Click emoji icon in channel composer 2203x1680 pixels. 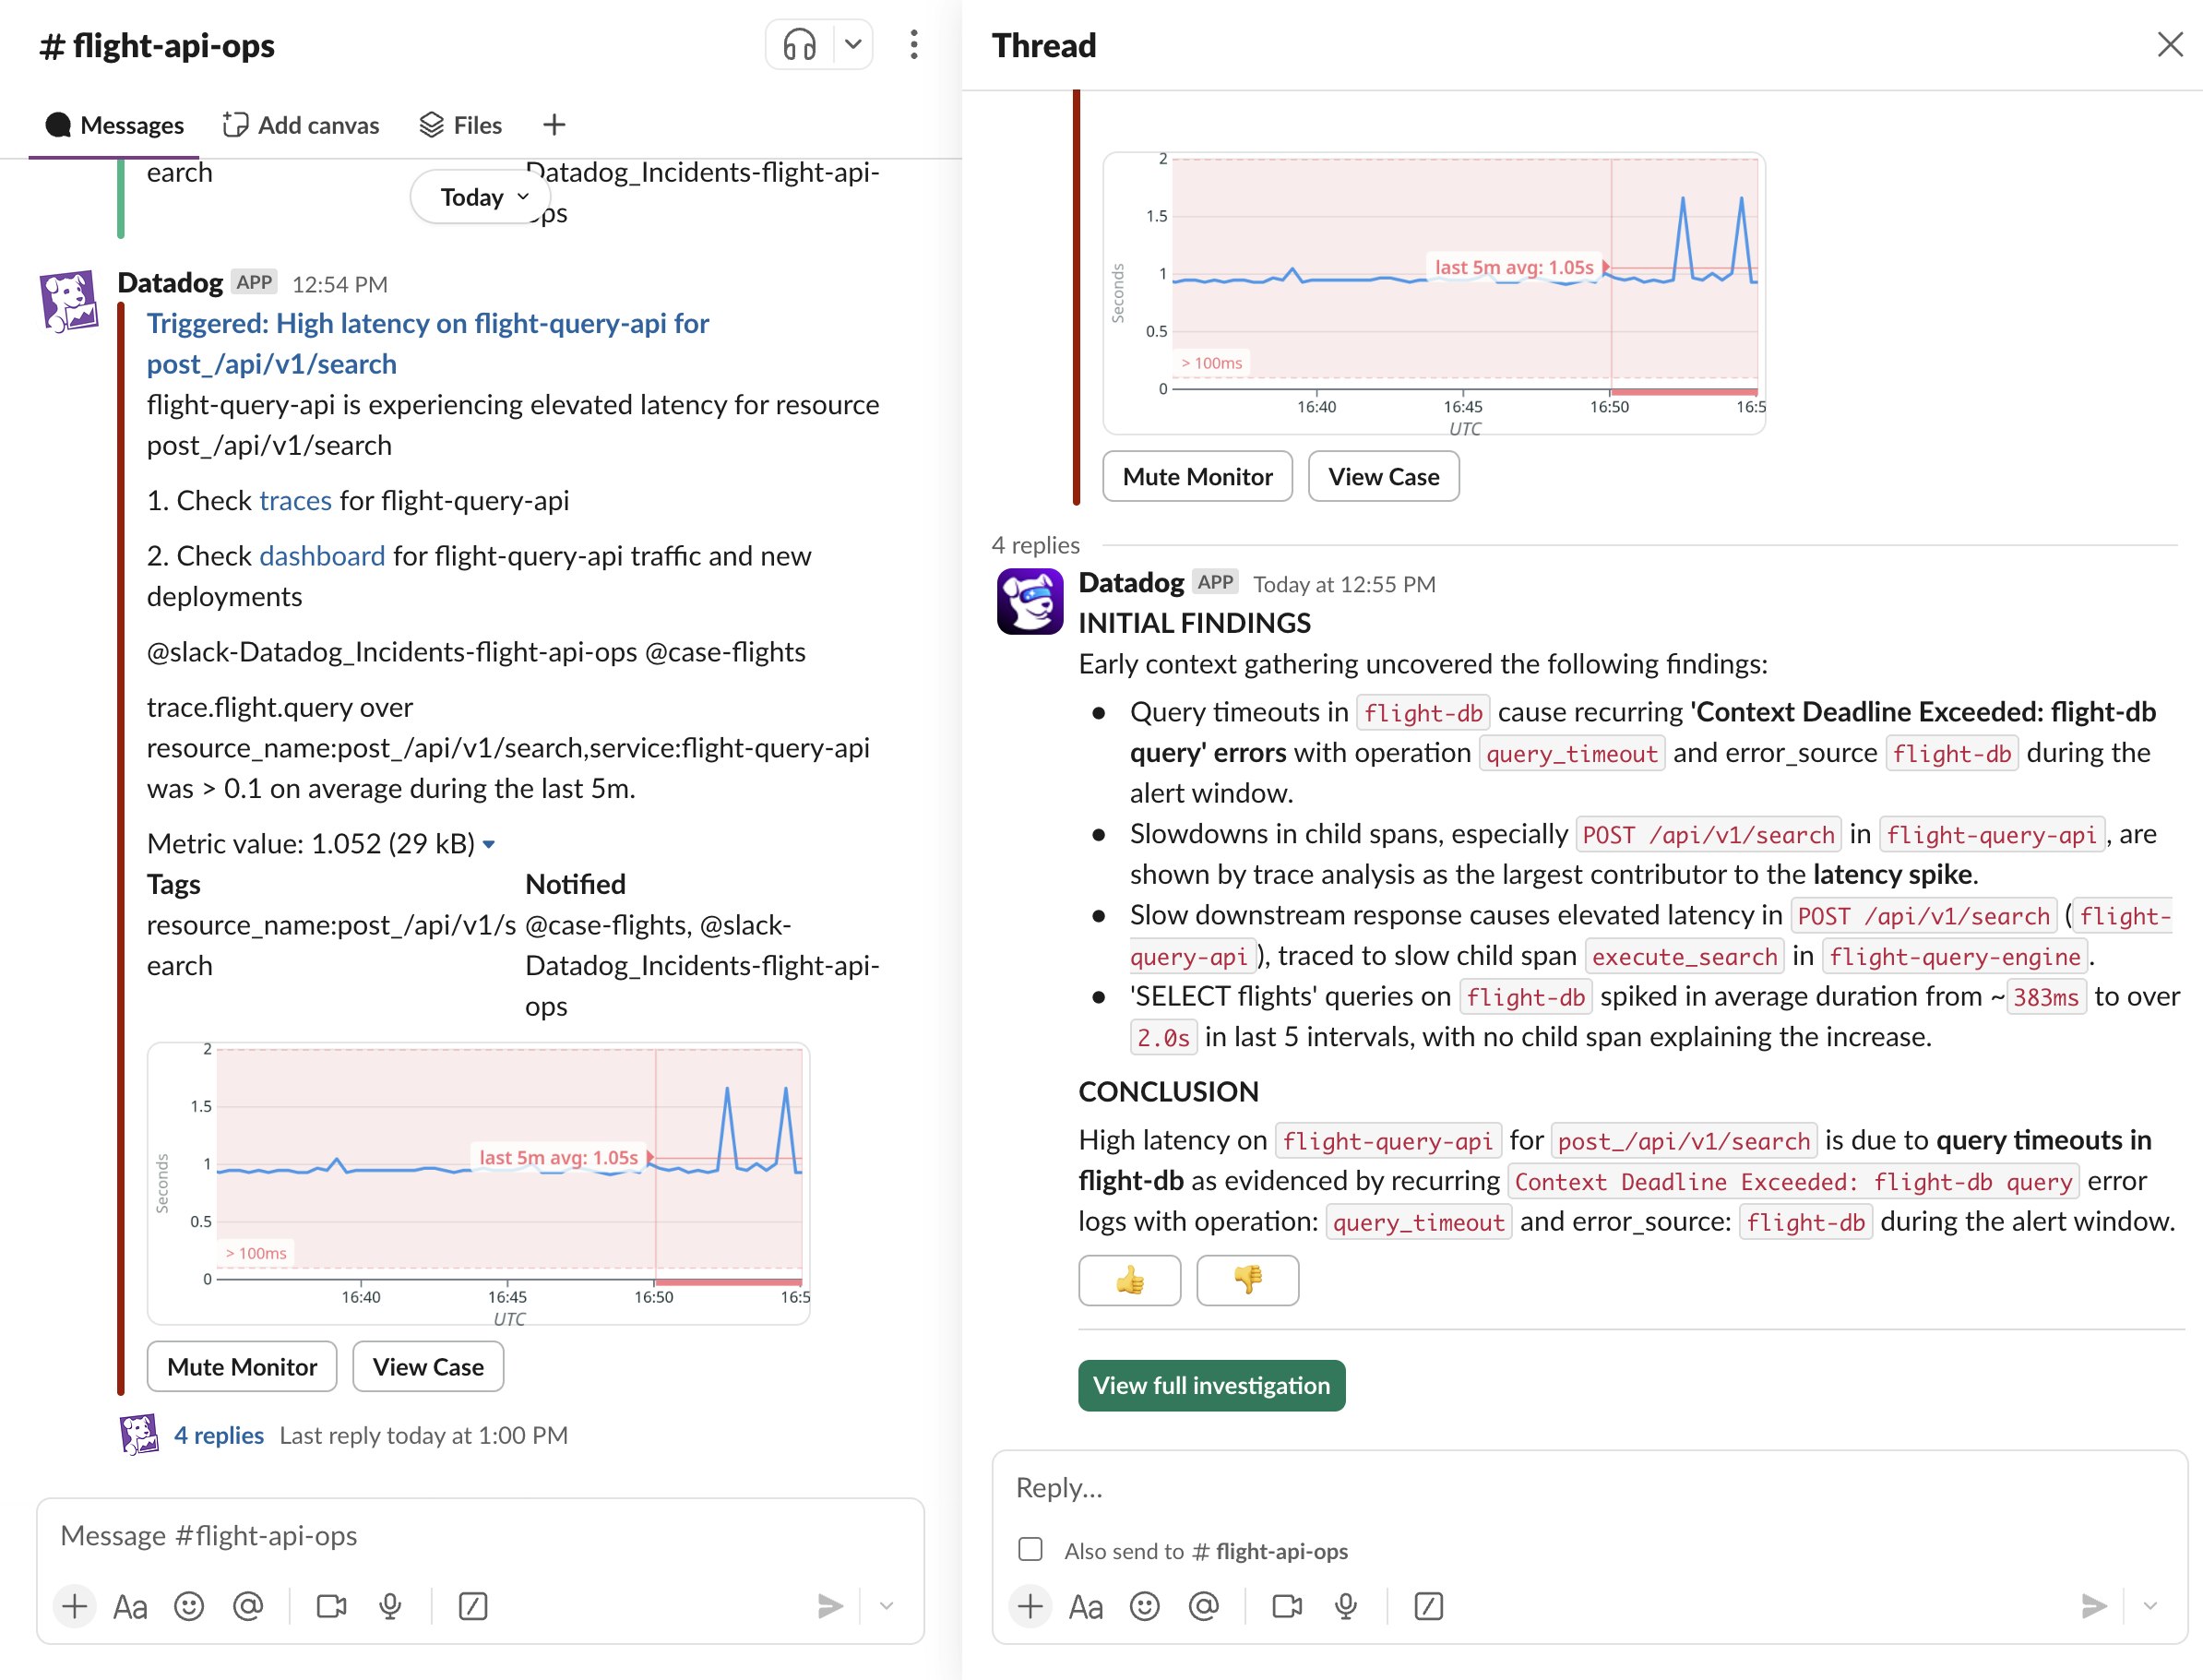(188, 1606)
